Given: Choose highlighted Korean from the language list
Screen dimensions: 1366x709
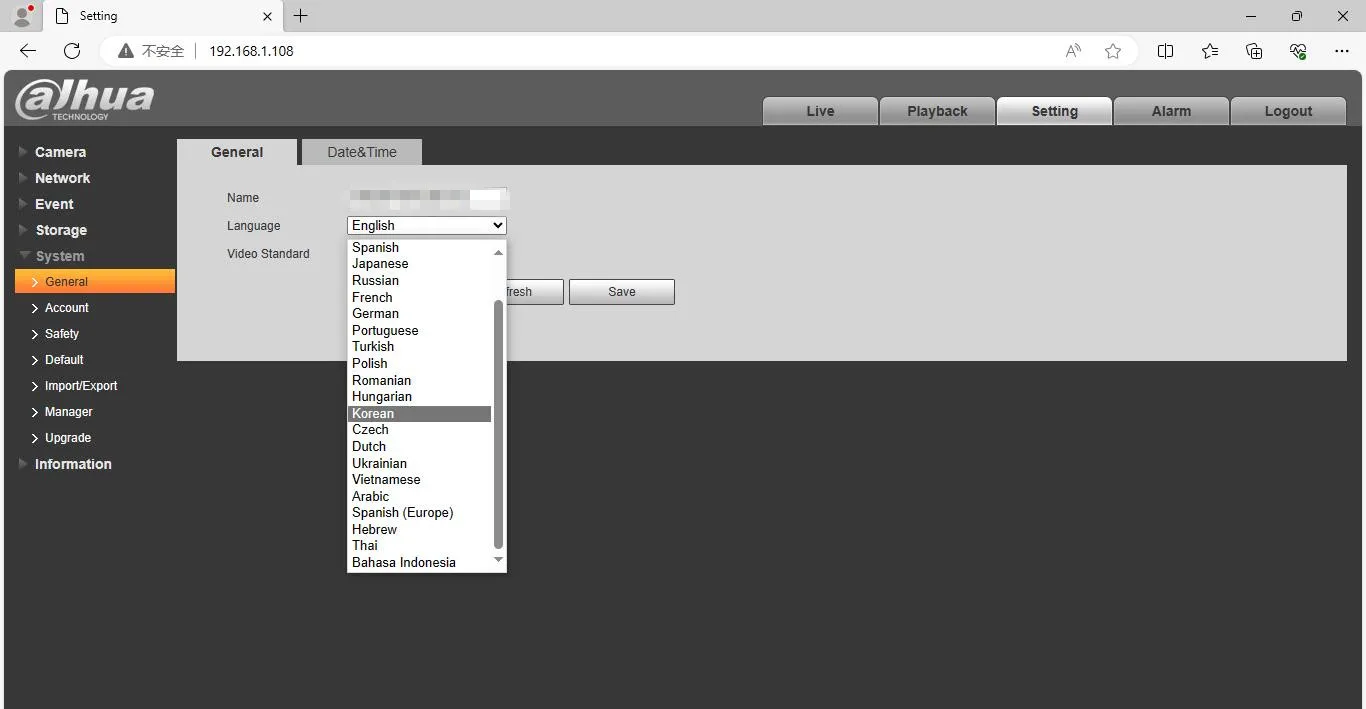Looking at the screenshot, I should [x=420, y=414].
